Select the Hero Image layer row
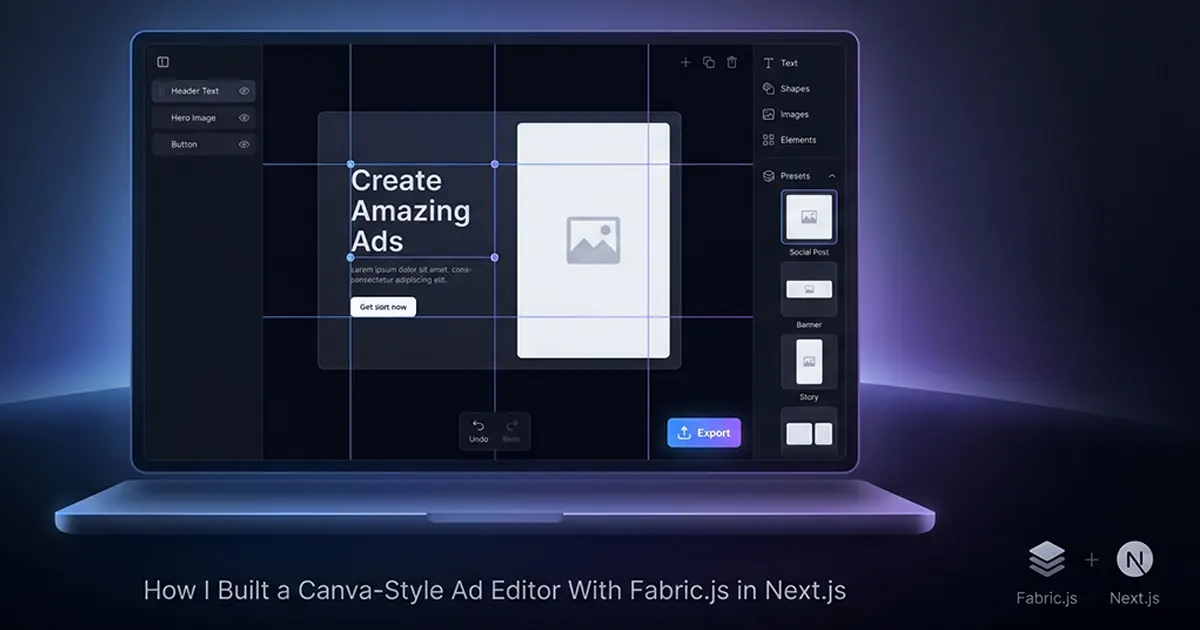1200x630 pixels. pos(203,118)
